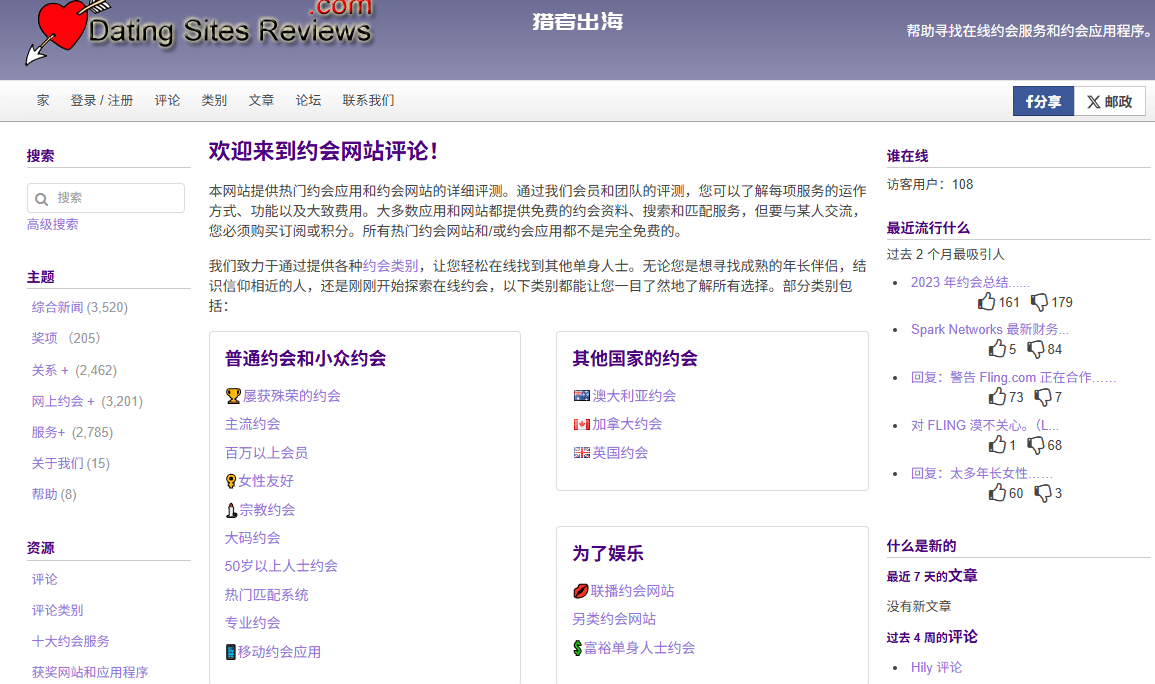Click thumbs-down icon for Spark Networks post
The height and width of the screenshot is (684, 1155).
click(x=1036, y=349)
